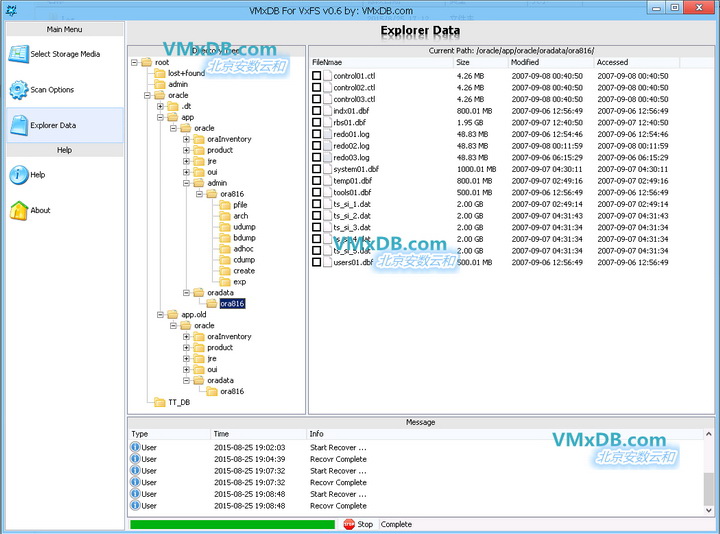Image resolution: width=720 pixels, height=534 pixels.
Task: Sort by Modified column header
Action: pyautogui.click(x=551, y=62)
